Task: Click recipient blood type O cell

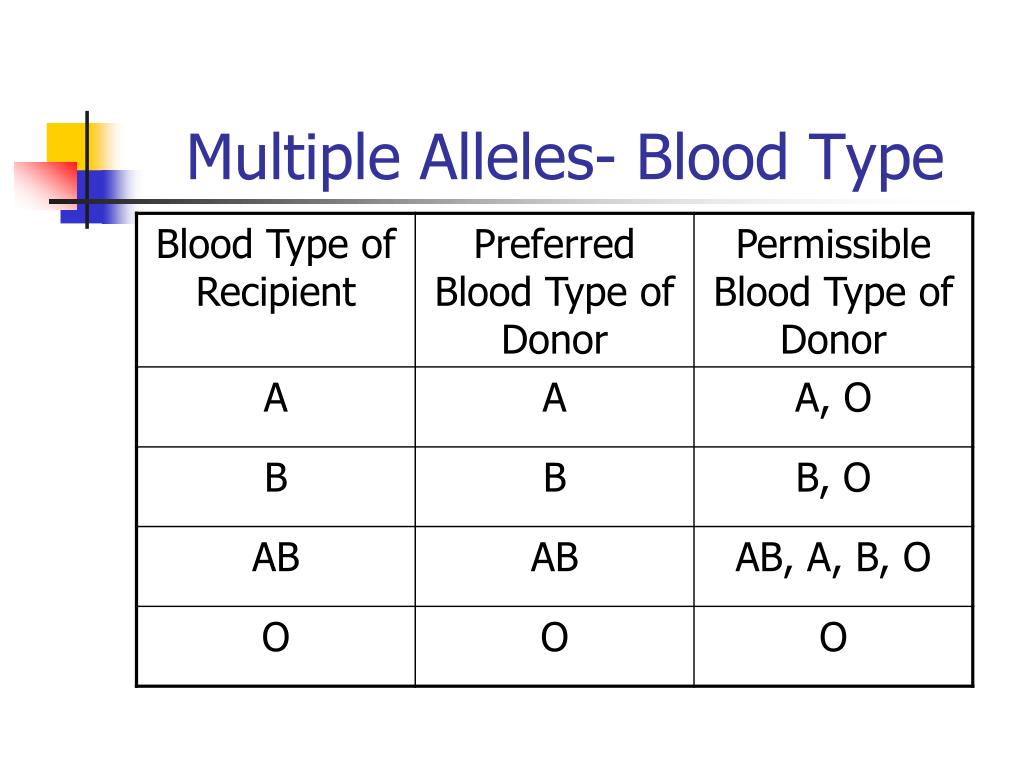Action: 276,646
